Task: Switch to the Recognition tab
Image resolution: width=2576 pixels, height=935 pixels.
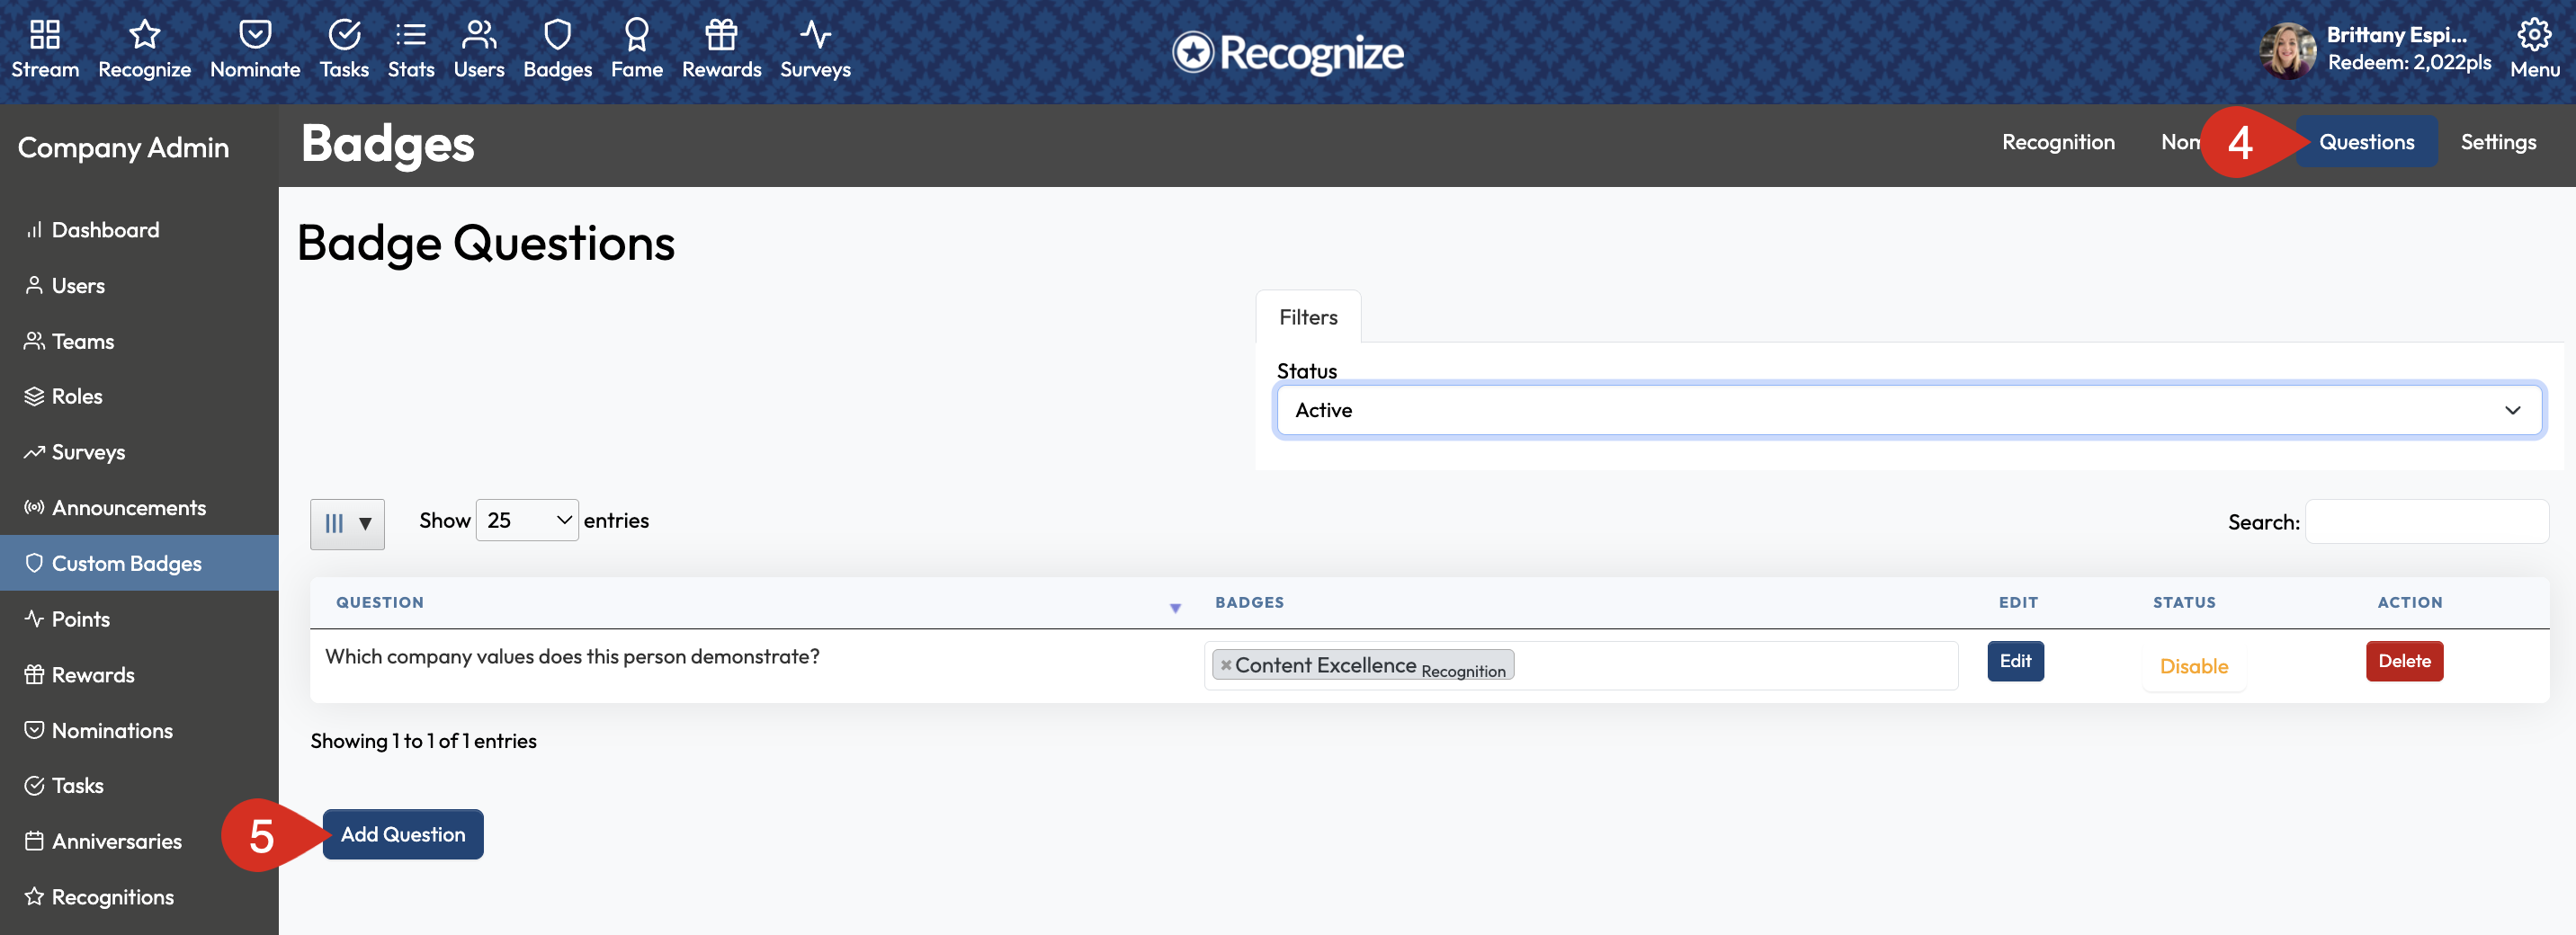Action: coord(2057,142)
